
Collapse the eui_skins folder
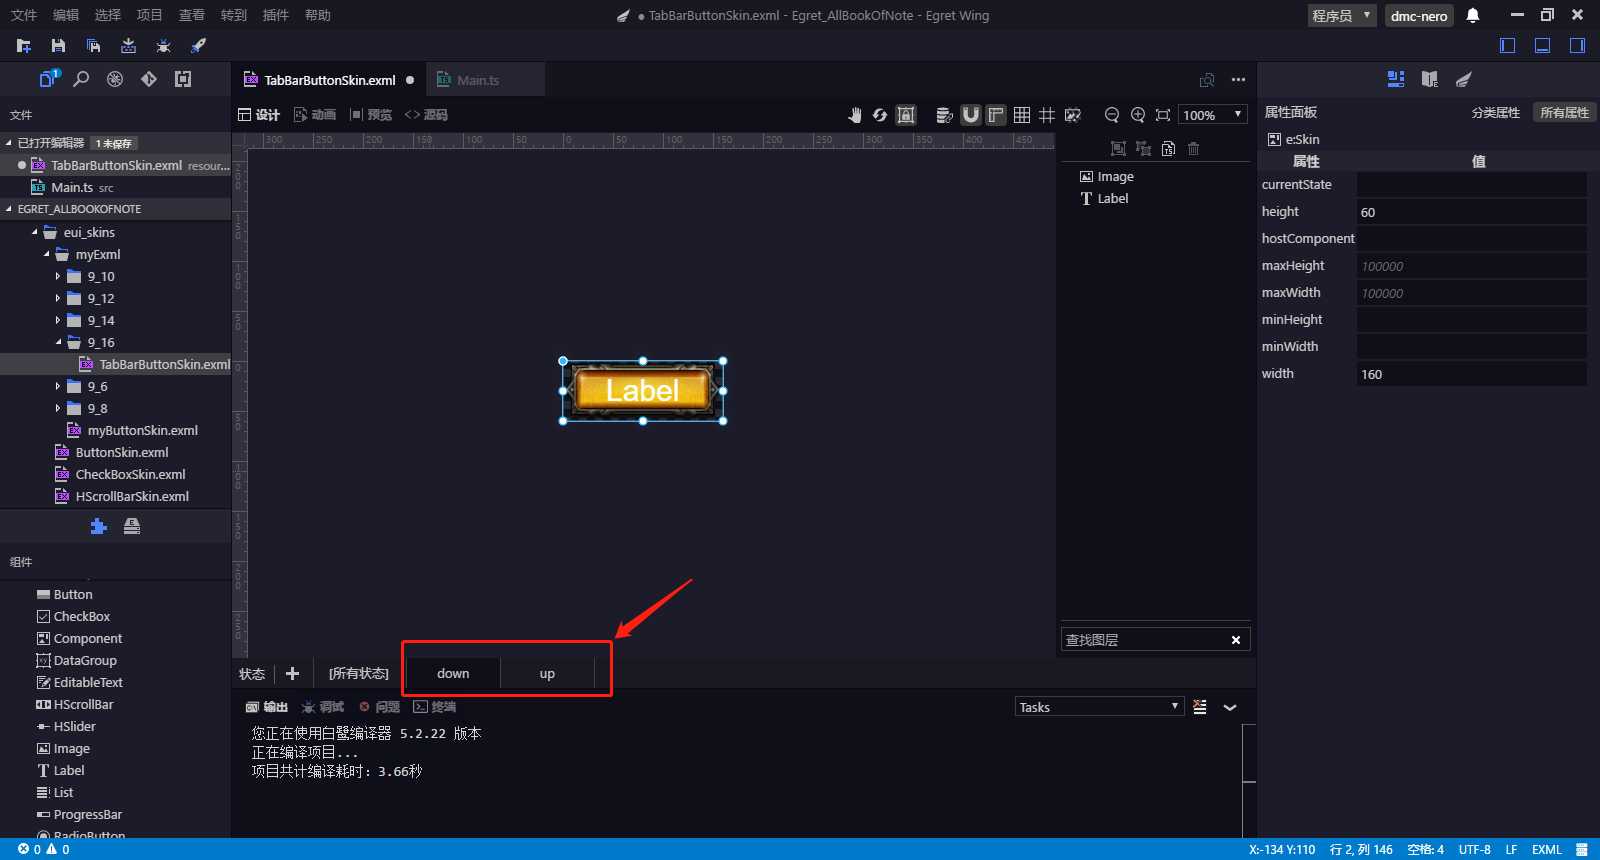click(34, 232)
